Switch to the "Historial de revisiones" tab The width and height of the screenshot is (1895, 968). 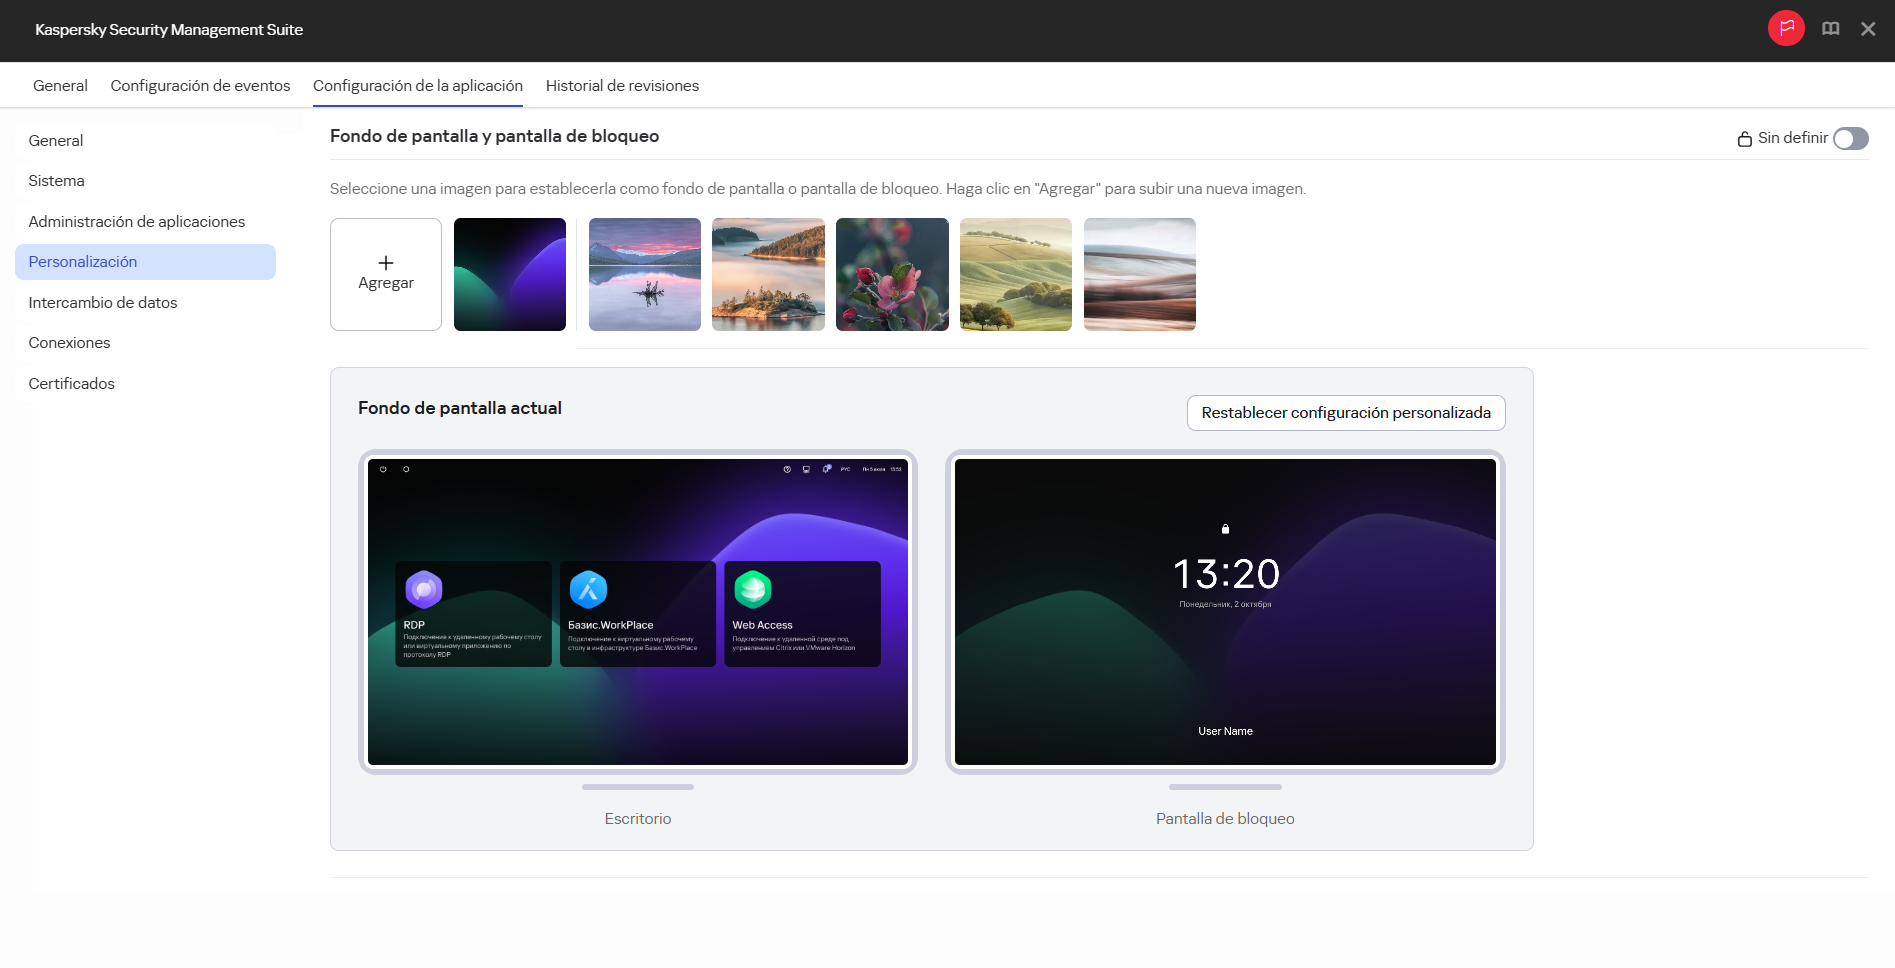622,85
